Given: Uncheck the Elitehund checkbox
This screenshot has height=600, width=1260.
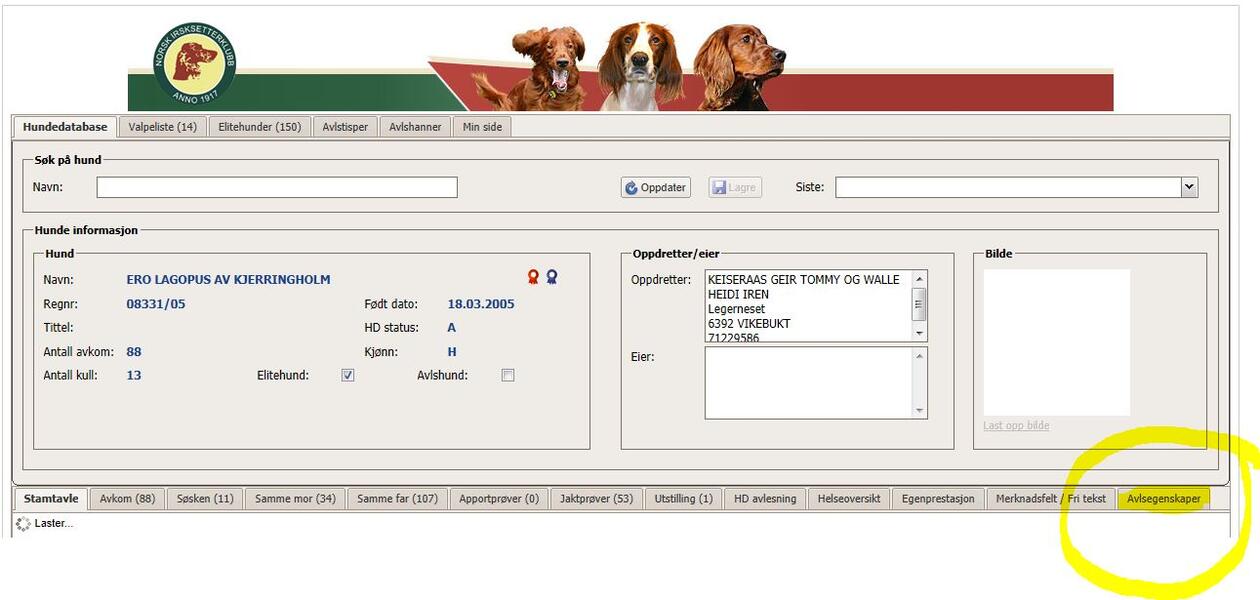Looking at the screenshot, I should (x=348, y=375).
